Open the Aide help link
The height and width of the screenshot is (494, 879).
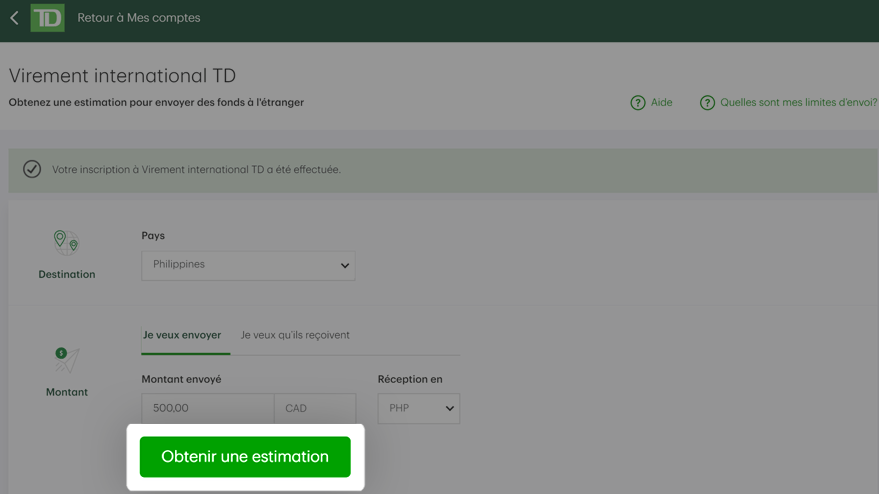pyautogui.click(x=661, y=103)
